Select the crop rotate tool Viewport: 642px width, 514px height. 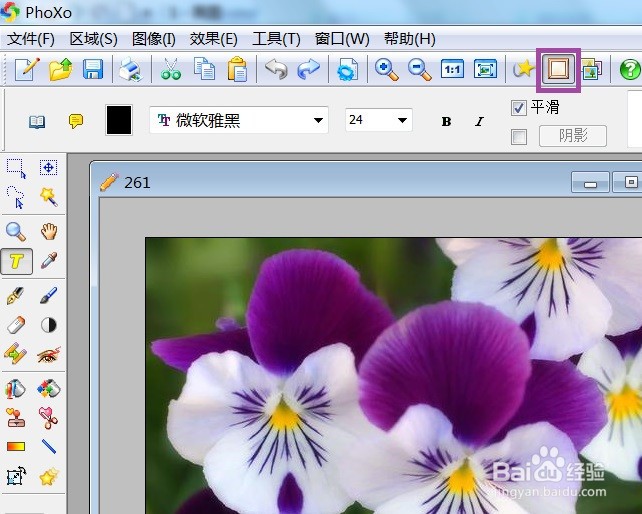(x=16, y=476)
